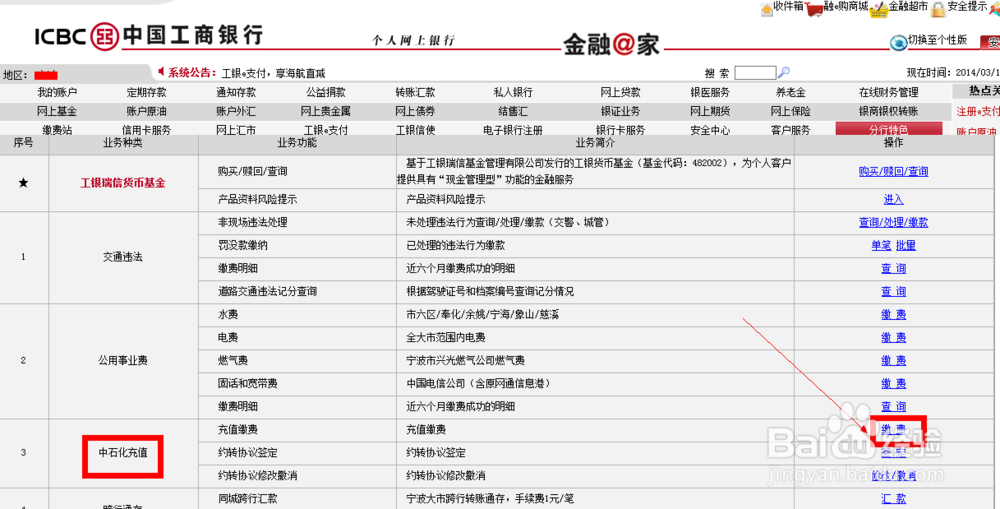The height and width of the screenshot is (509, 1000).
Task: Open the 金融超市 basket icon
Action: tap(880, 8)
